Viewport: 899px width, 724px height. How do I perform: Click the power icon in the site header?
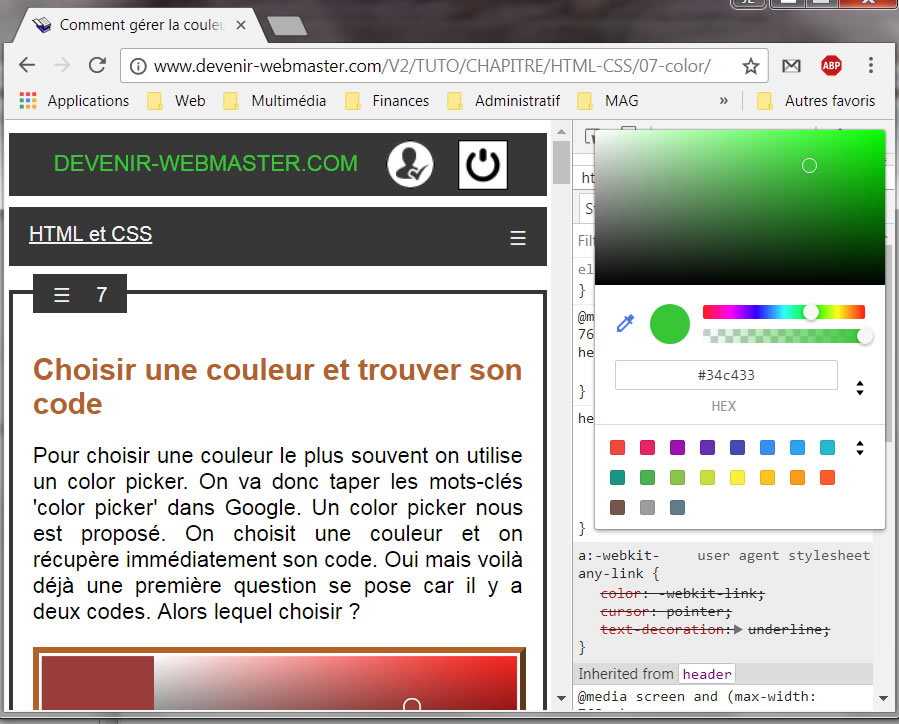click(483, 165)
